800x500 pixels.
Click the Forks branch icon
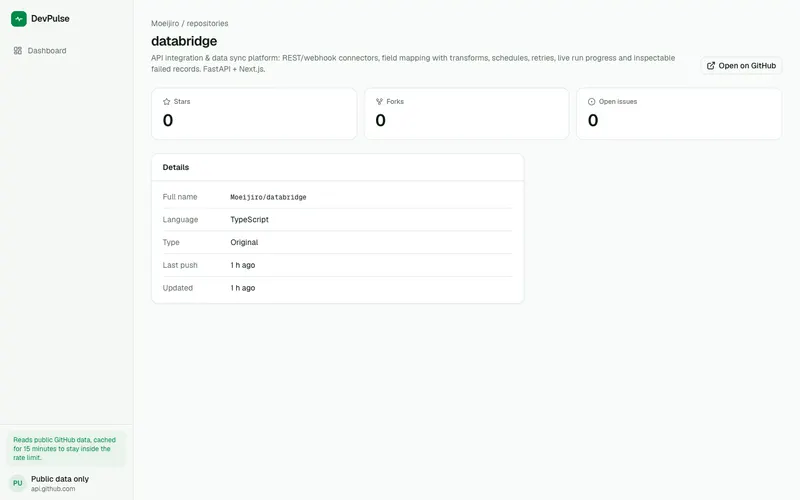point(379,102)
